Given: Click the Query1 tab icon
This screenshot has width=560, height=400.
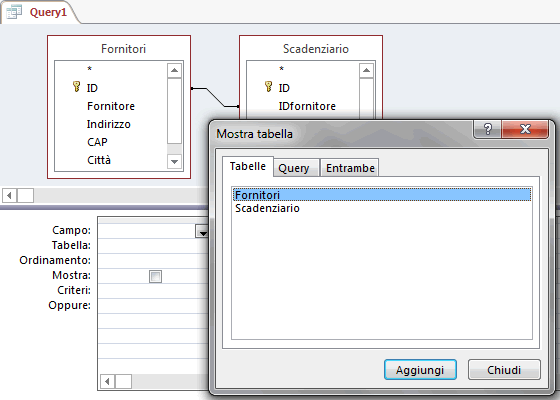Looking at the screenshot, I should pos(14,12).
